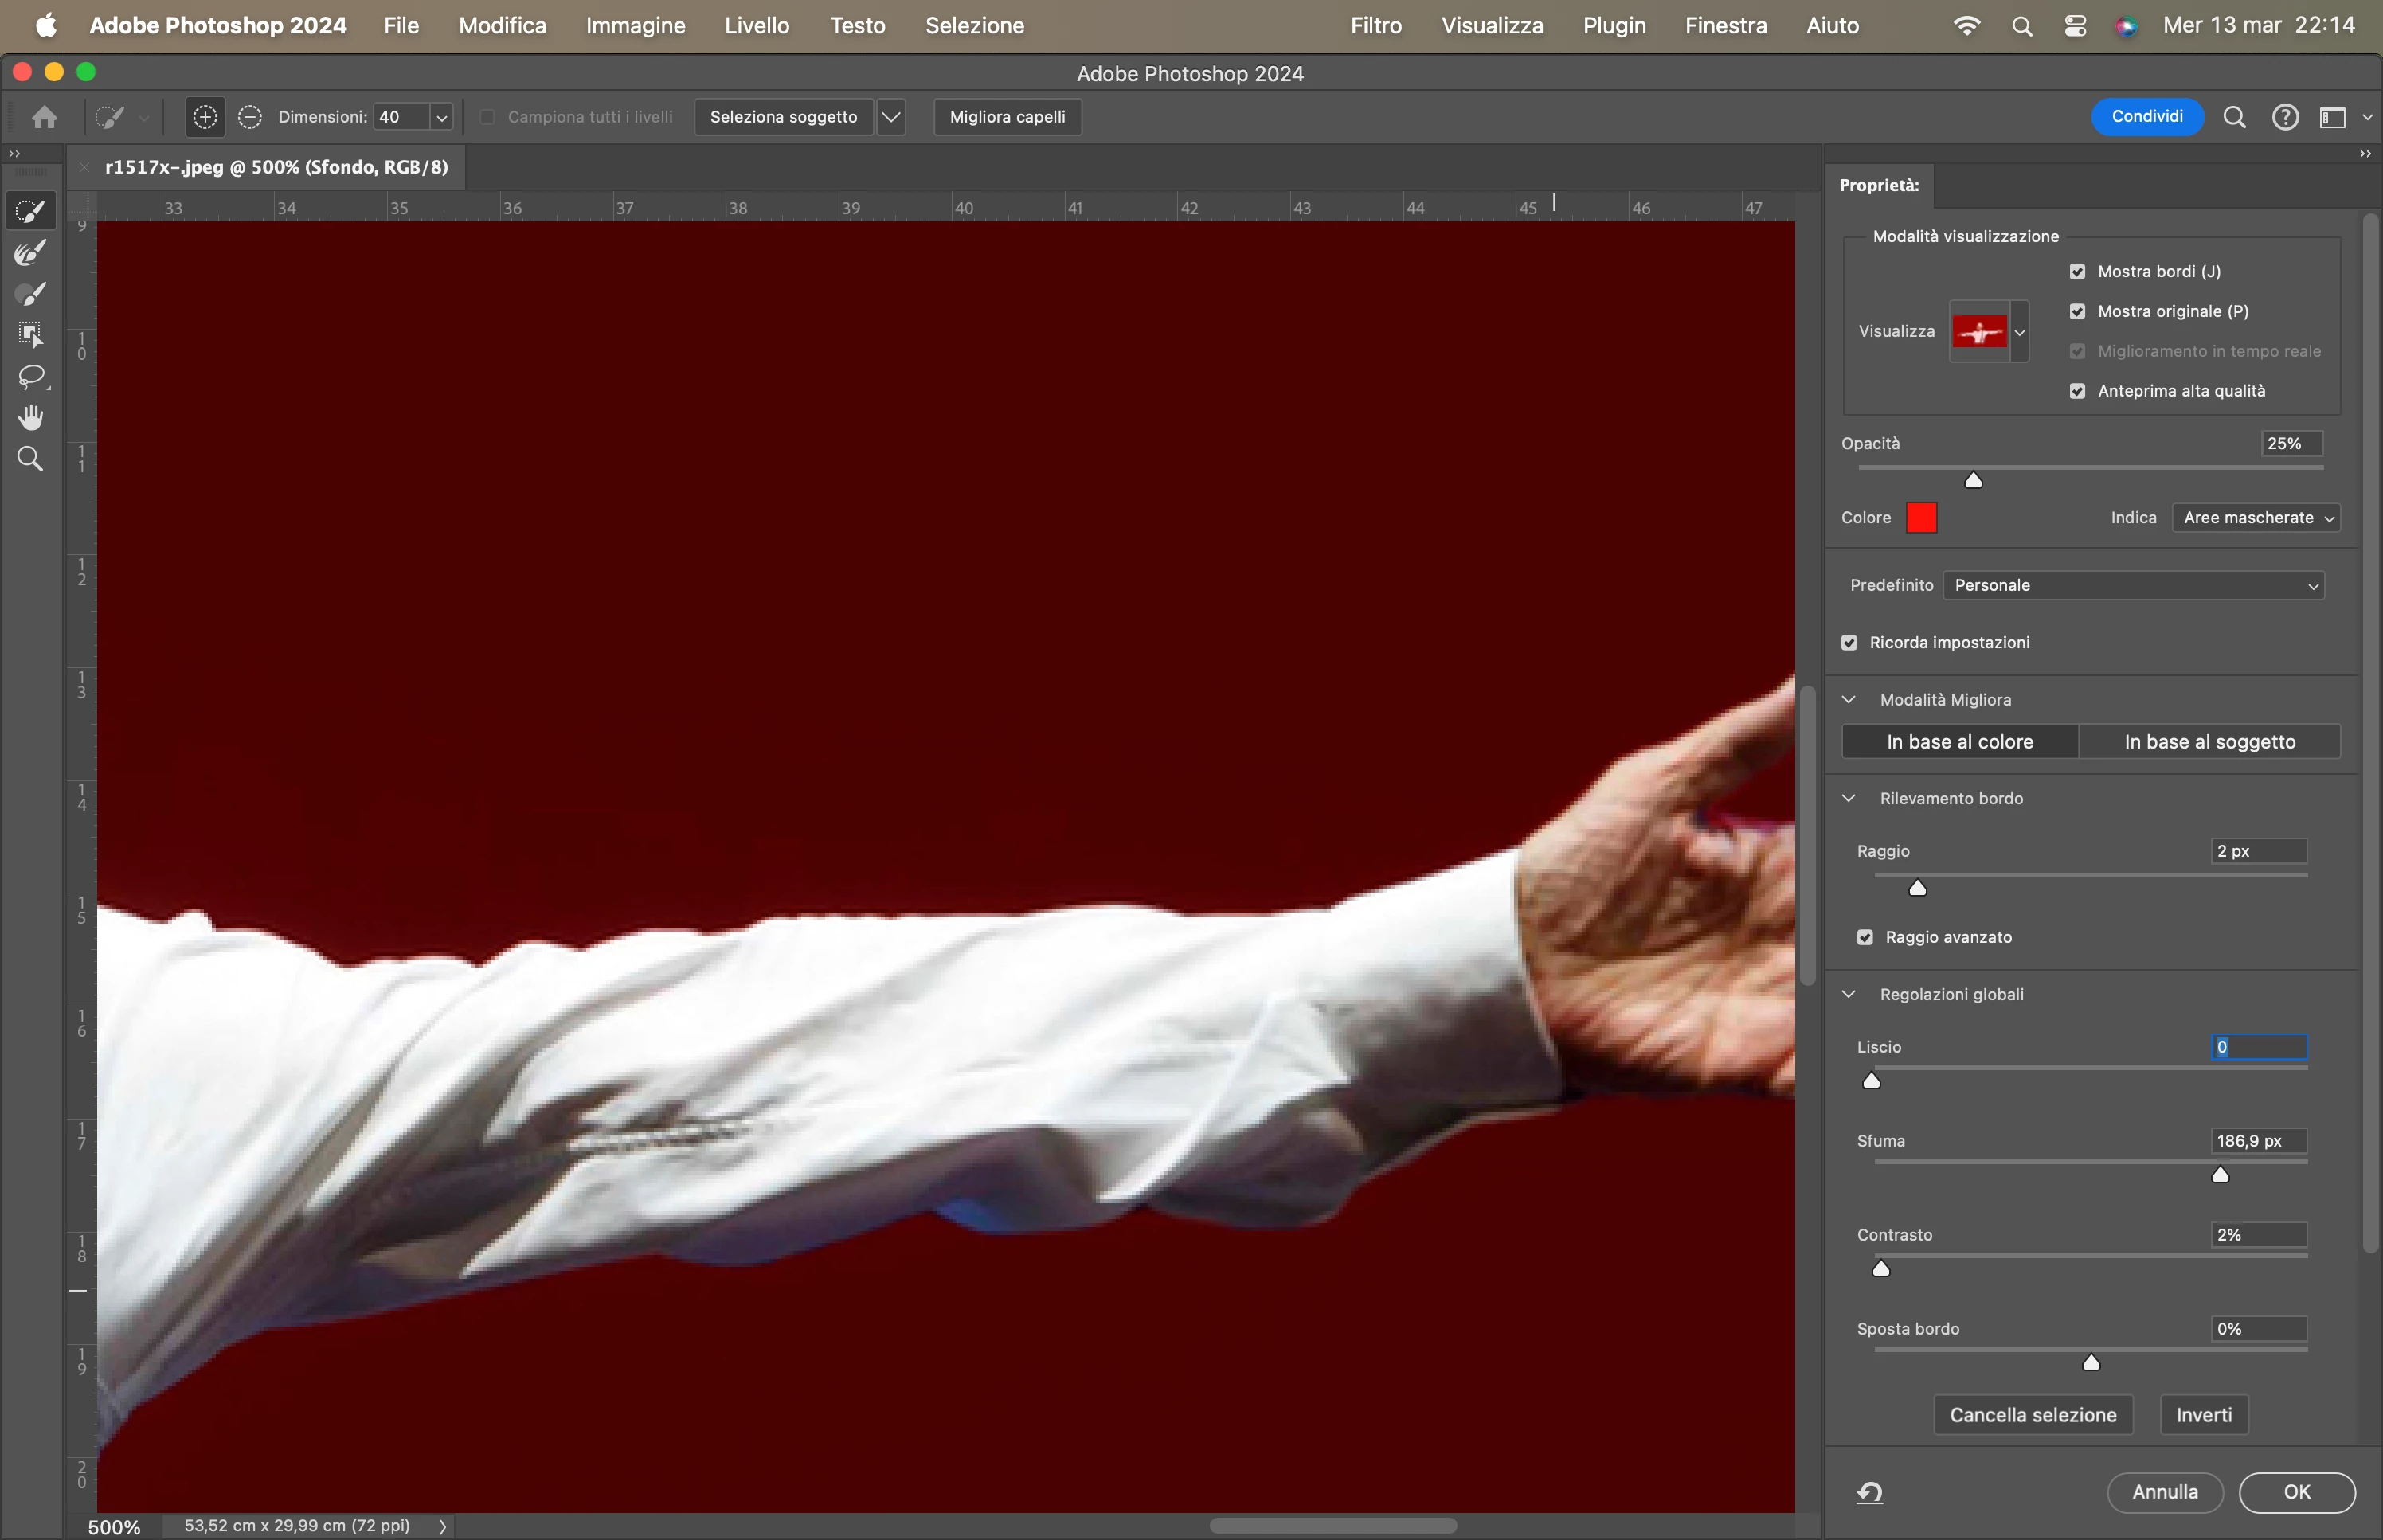Open the Filtro menu
Image resolution: width=2383 pixels, height=1540 pixels.
(x=1375, y=26)
